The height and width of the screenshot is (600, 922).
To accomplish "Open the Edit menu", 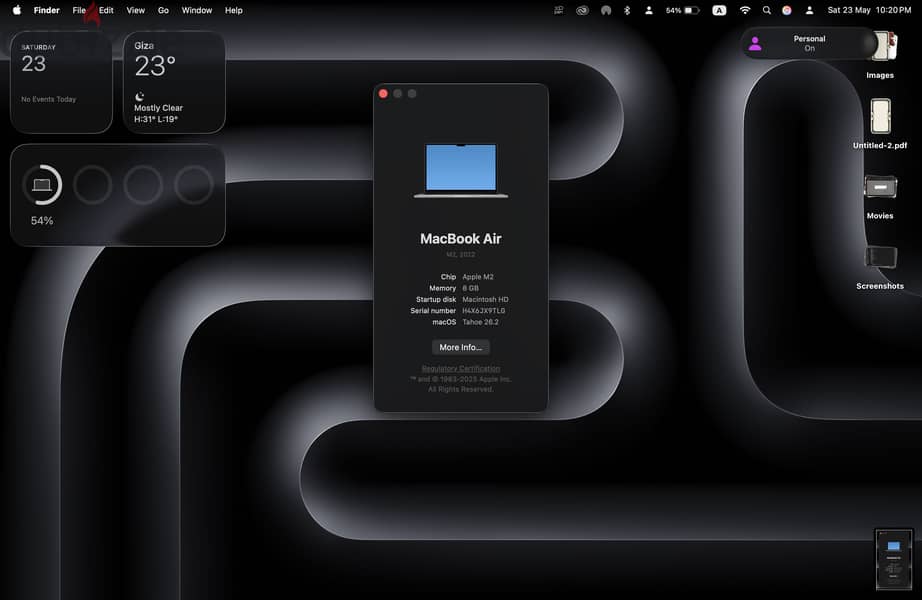I will [x=106, y=10].
